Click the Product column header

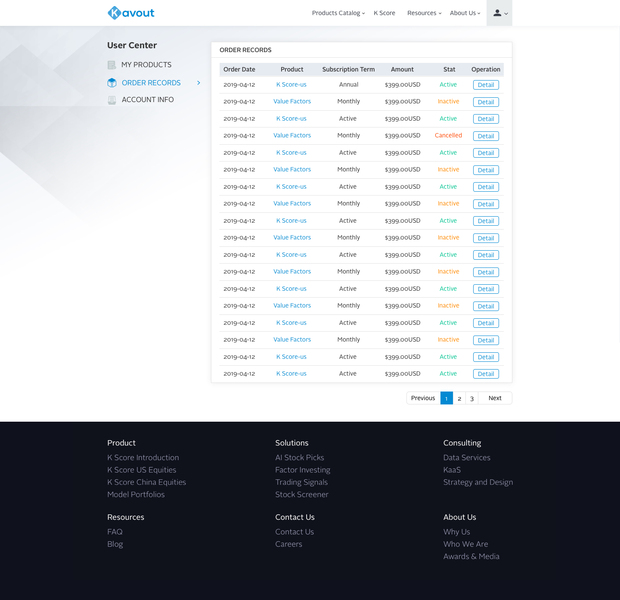pos(292,69)
